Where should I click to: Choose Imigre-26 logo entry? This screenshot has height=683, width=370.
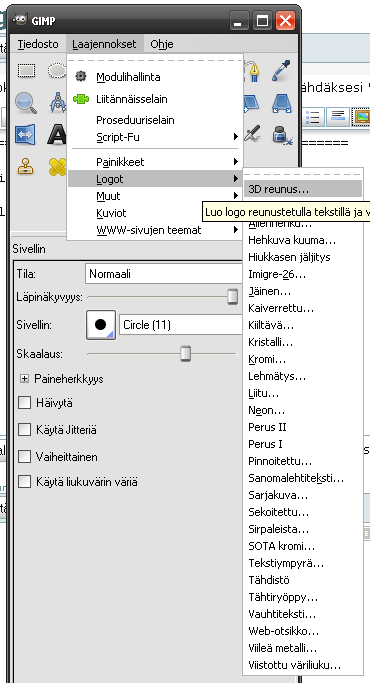pos(303,274)
